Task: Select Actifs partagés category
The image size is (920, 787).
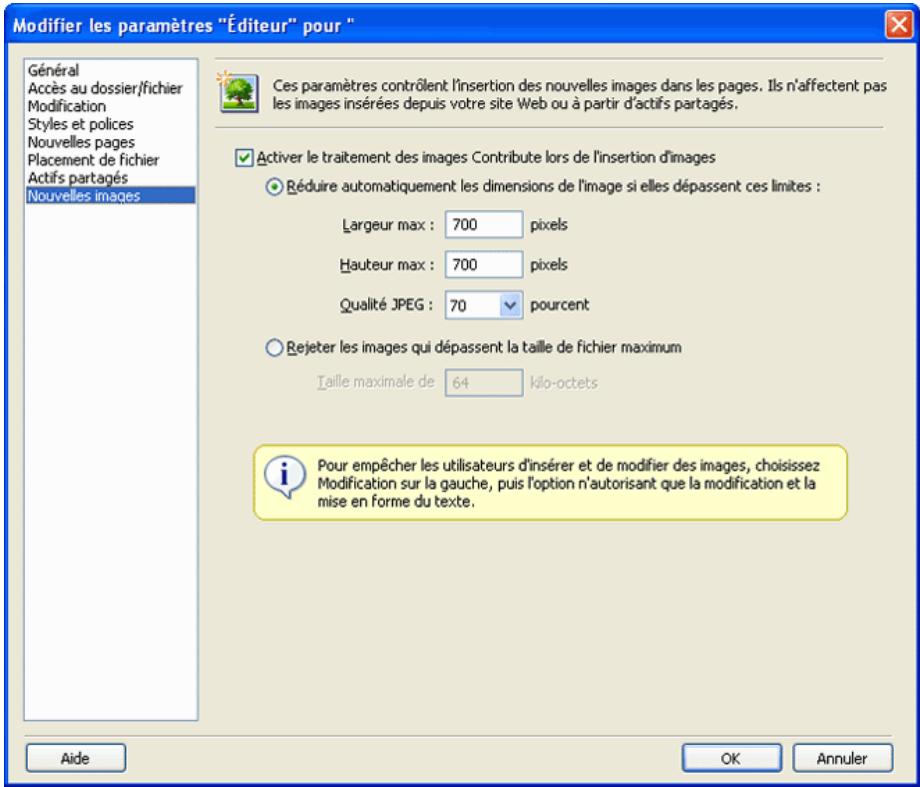Action: pos(111,178)
